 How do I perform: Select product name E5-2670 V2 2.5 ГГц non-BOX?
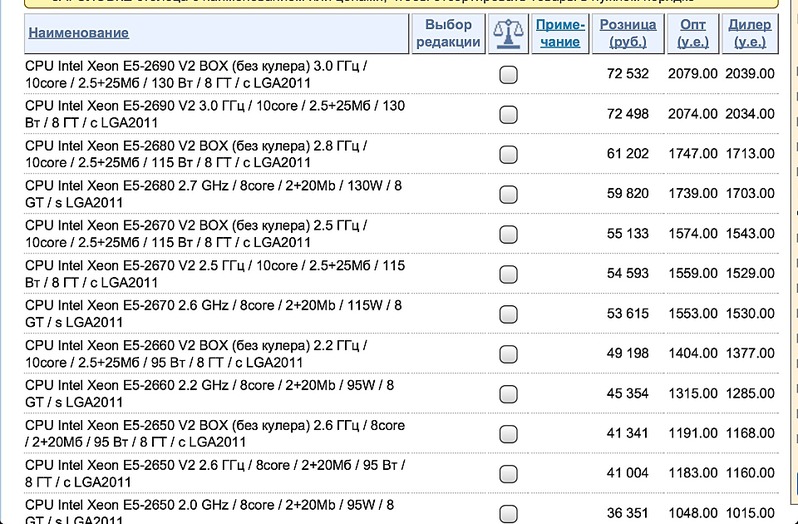(x=215, y=274)
